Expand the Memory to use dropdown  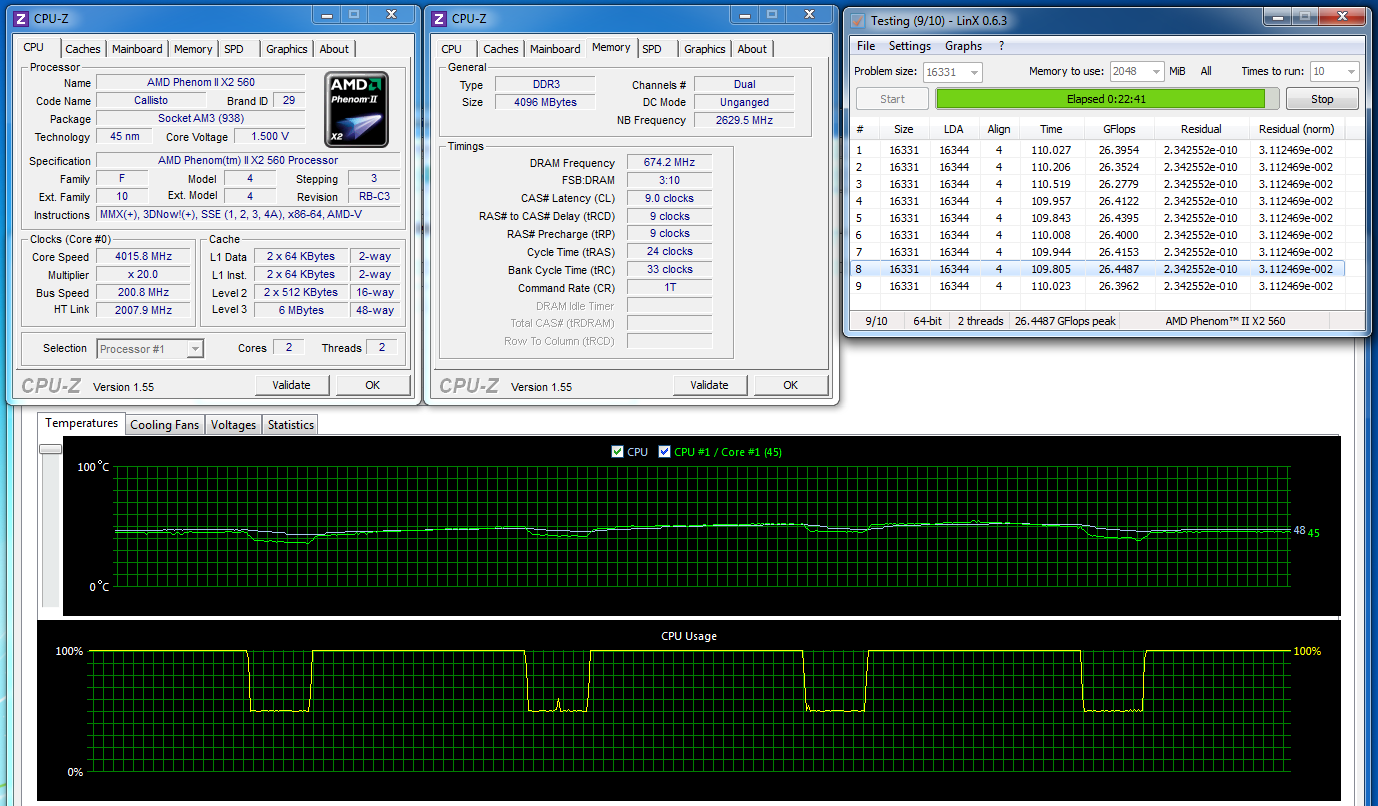(x=1155, y=72)
